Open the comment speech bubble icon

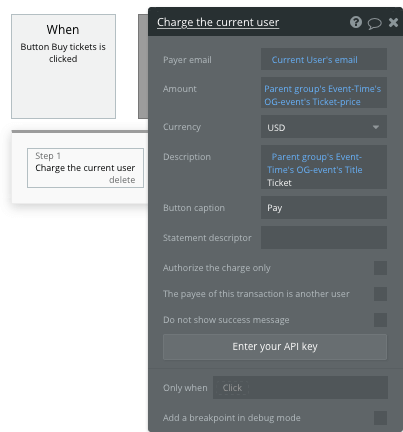pos(375,23)
